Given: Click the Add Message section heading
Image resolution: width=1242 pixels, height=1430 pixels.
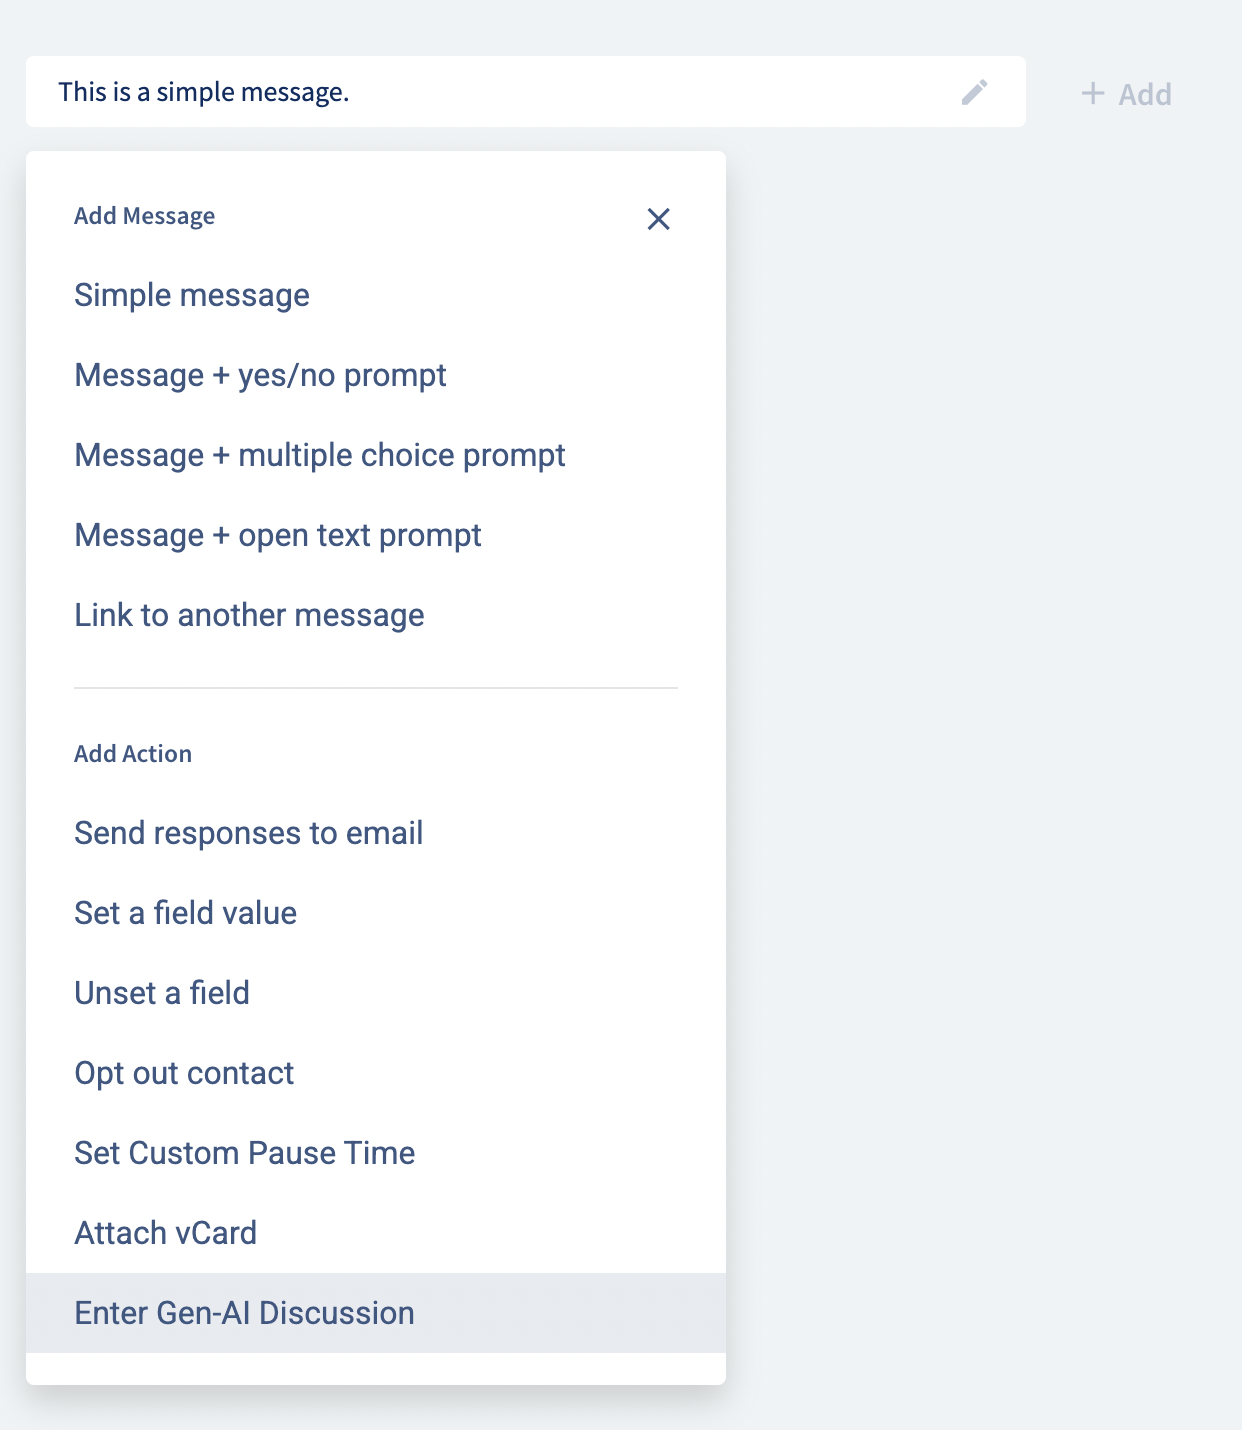Looking at the screenshot, I should point(144,216).
